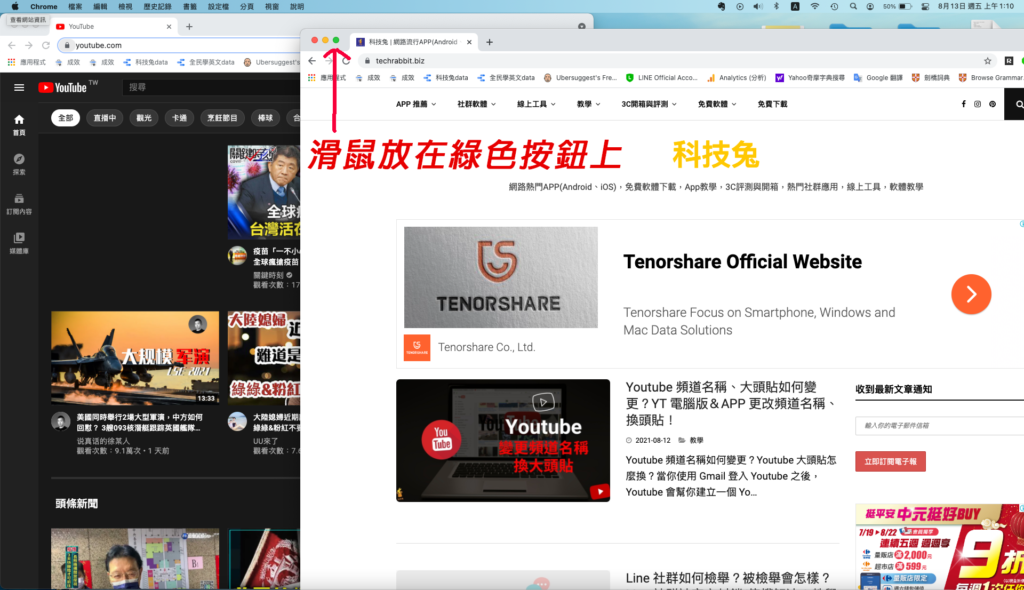
Task: Open the LINE Official Account bookmark
Action: pos(661,78)
